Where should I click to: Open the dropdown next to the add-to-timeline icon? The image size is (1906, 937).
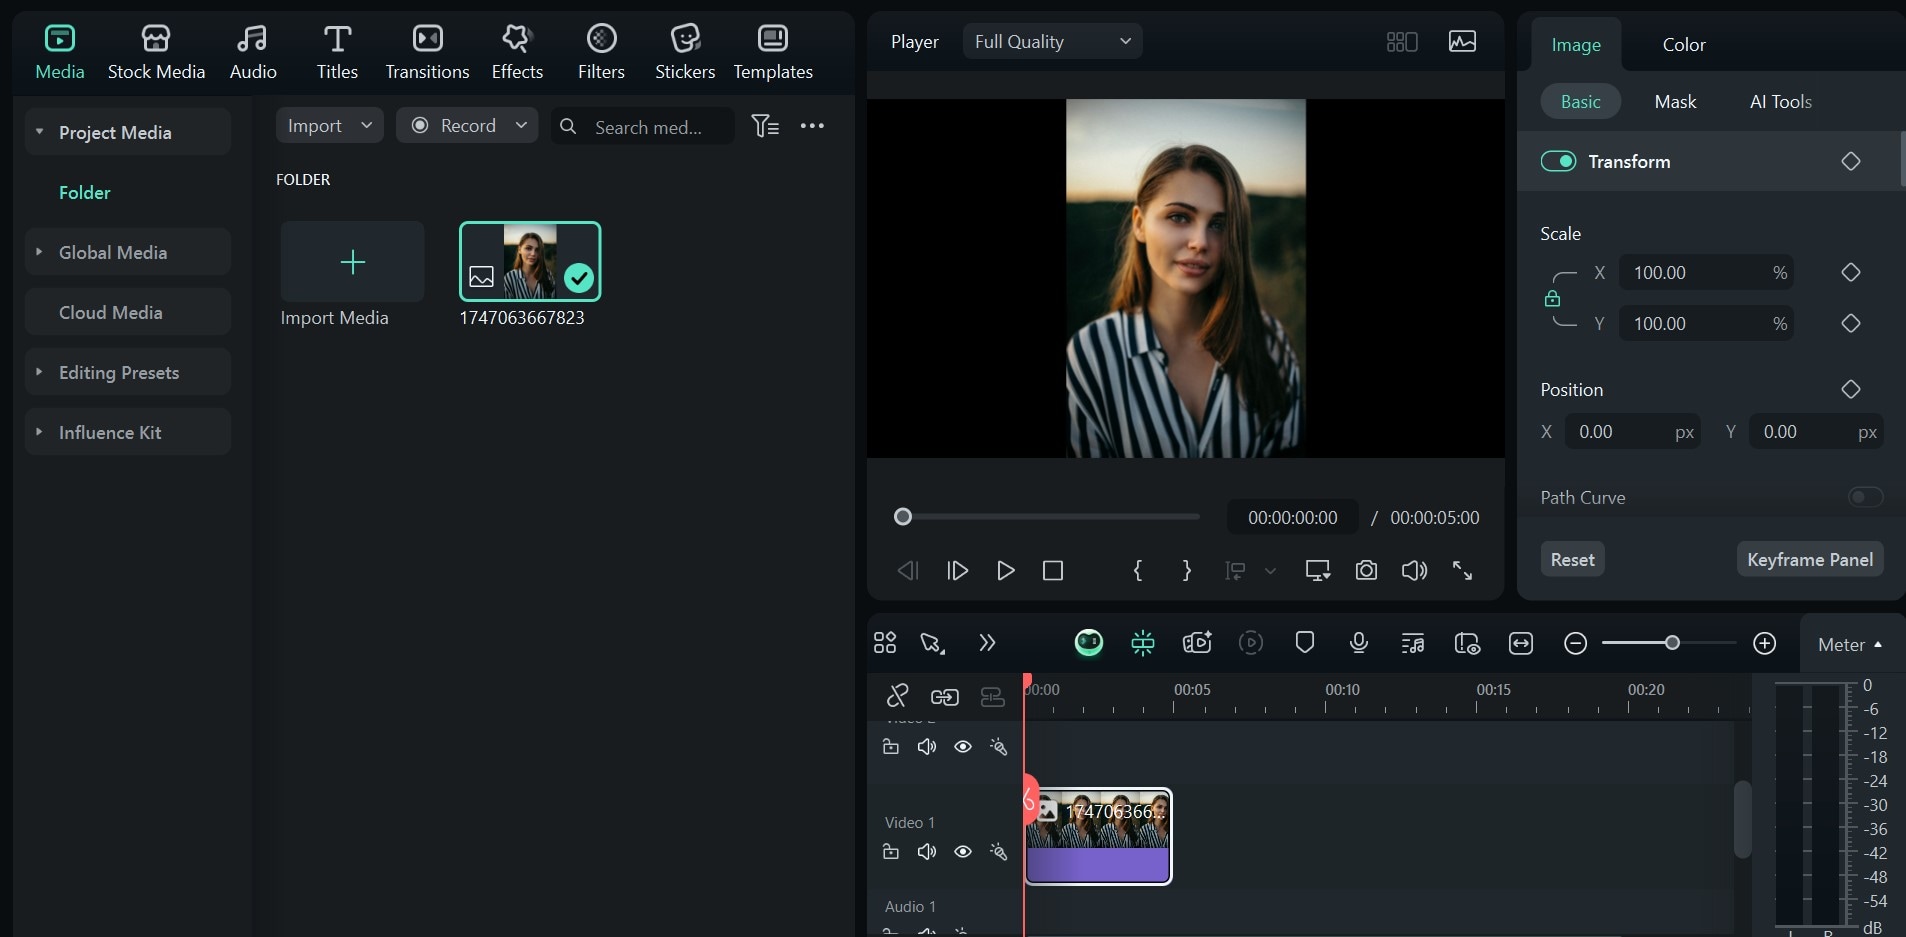1270,571
